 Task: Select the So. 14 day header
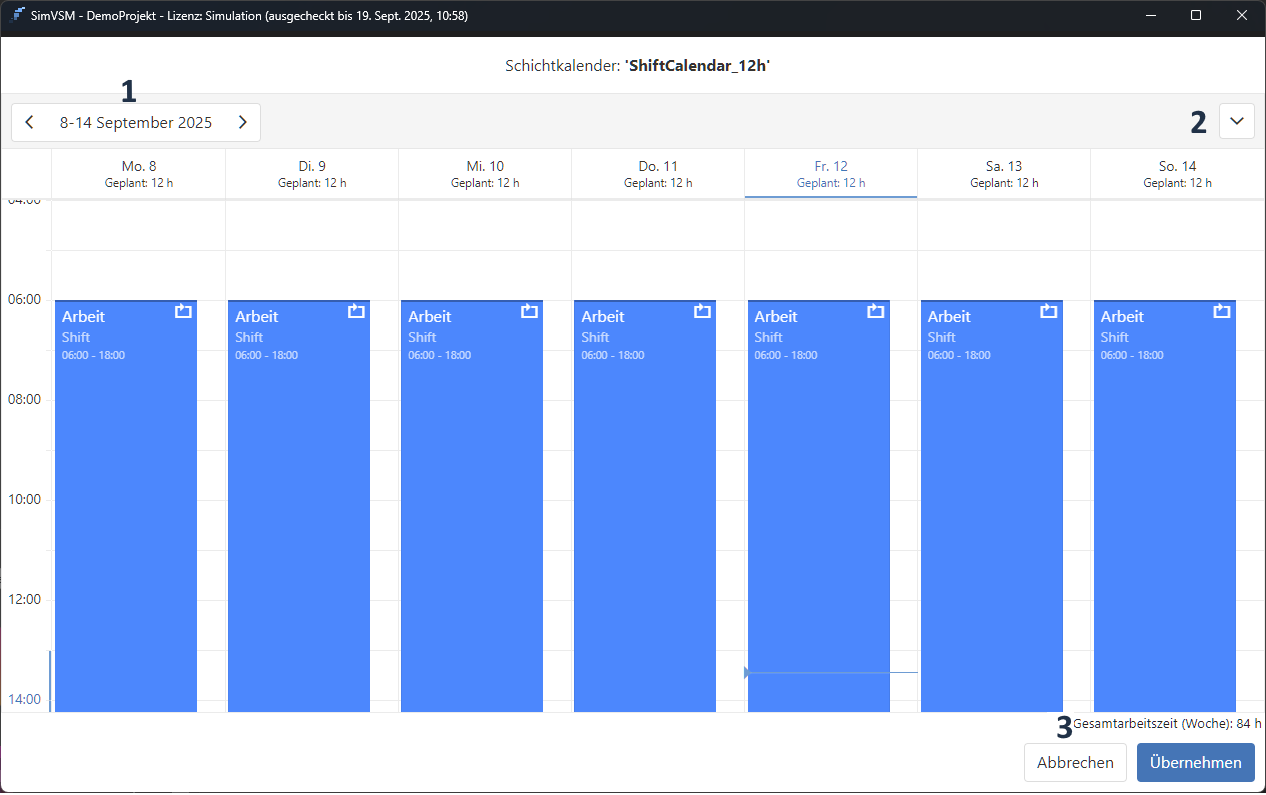[x=1177, y=174]
